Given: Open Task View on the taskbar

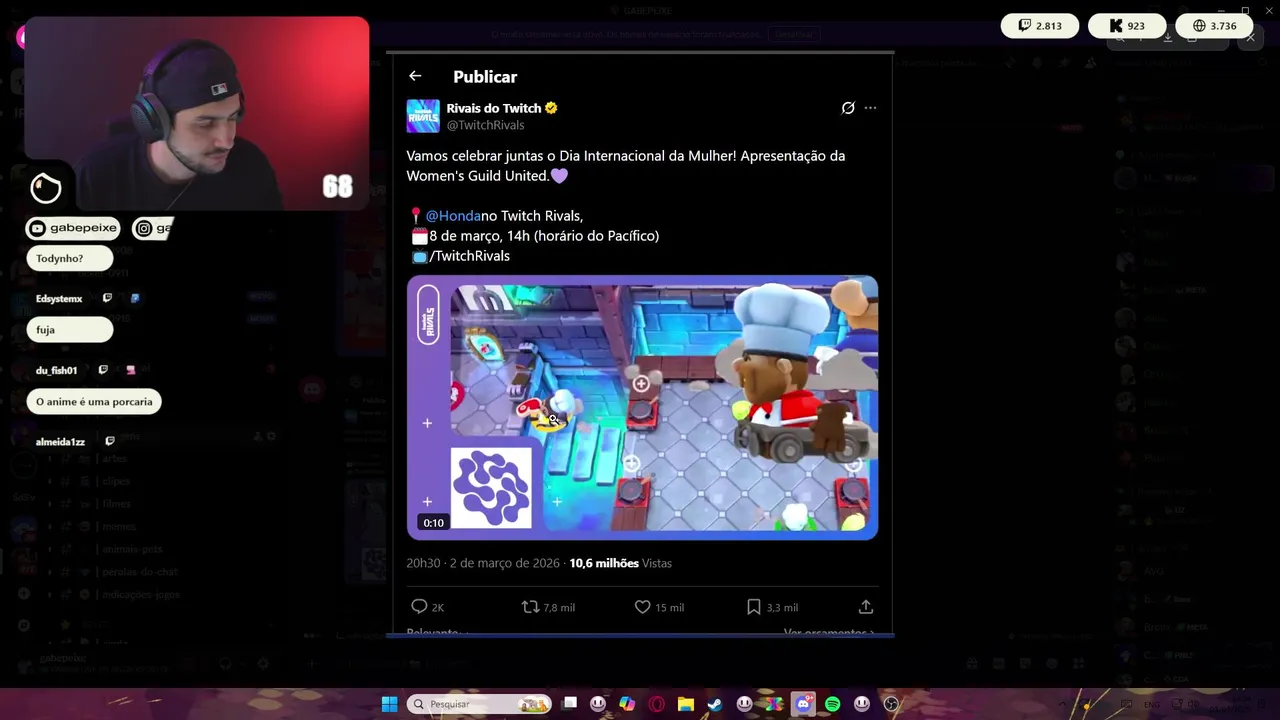Looking at the screenshot, I should 570,704.
